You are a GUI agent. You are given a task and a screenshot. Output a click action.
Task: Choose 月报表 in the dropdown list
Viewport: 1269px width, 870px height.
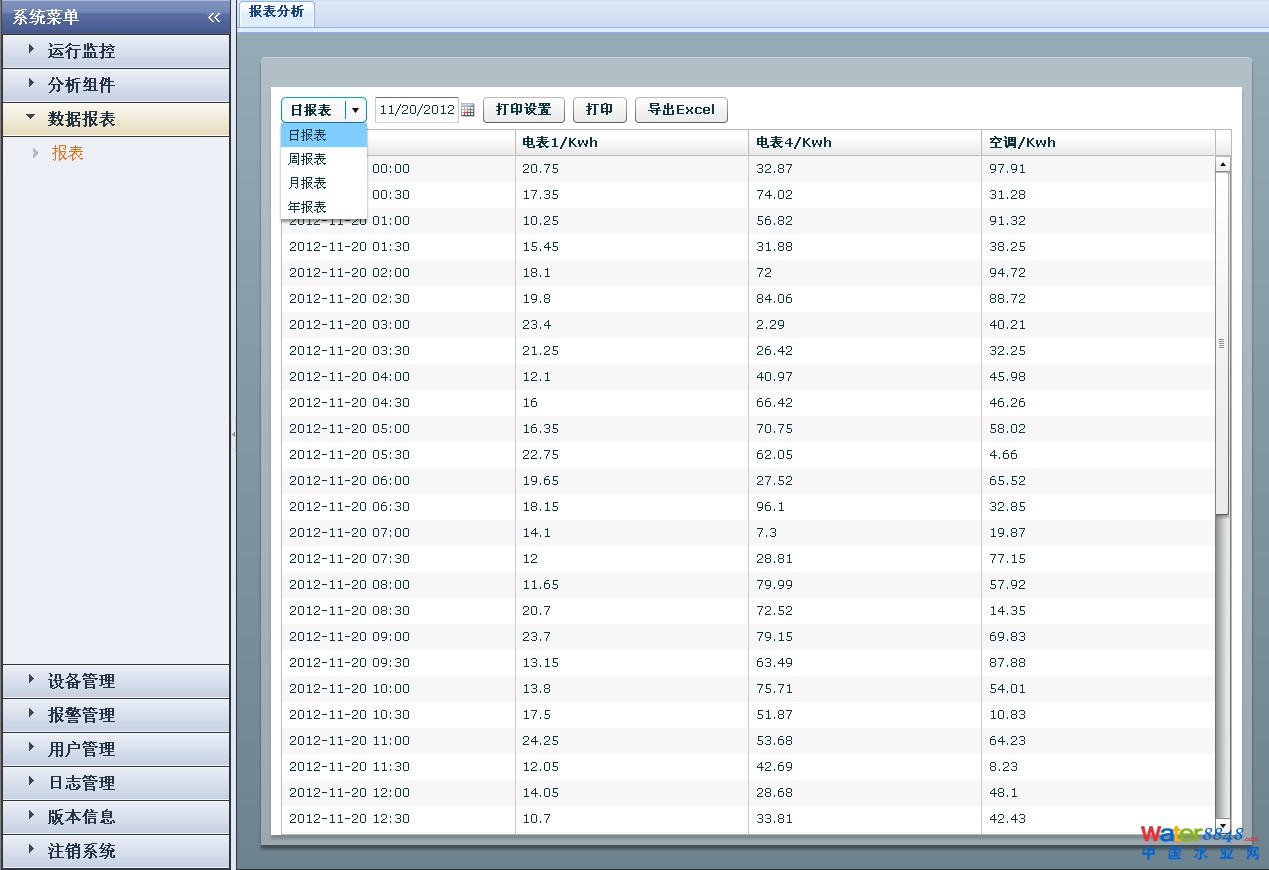tap(308, 183)
